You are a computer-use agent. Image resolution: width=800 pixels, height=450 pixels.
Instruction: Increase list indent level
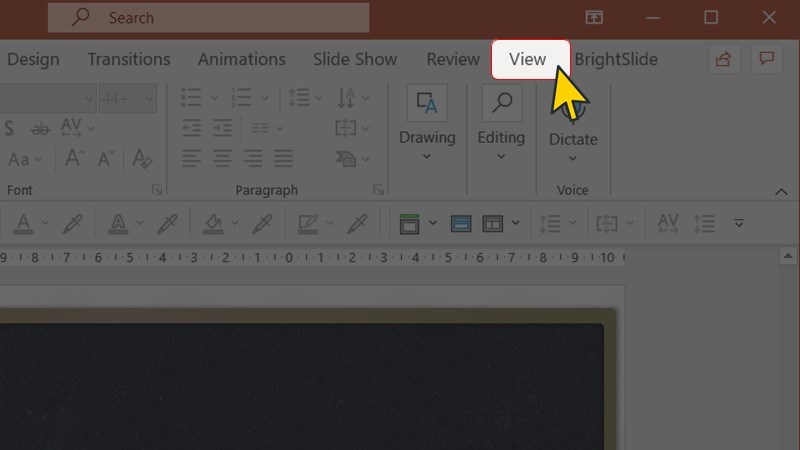[x=222, y=128]
